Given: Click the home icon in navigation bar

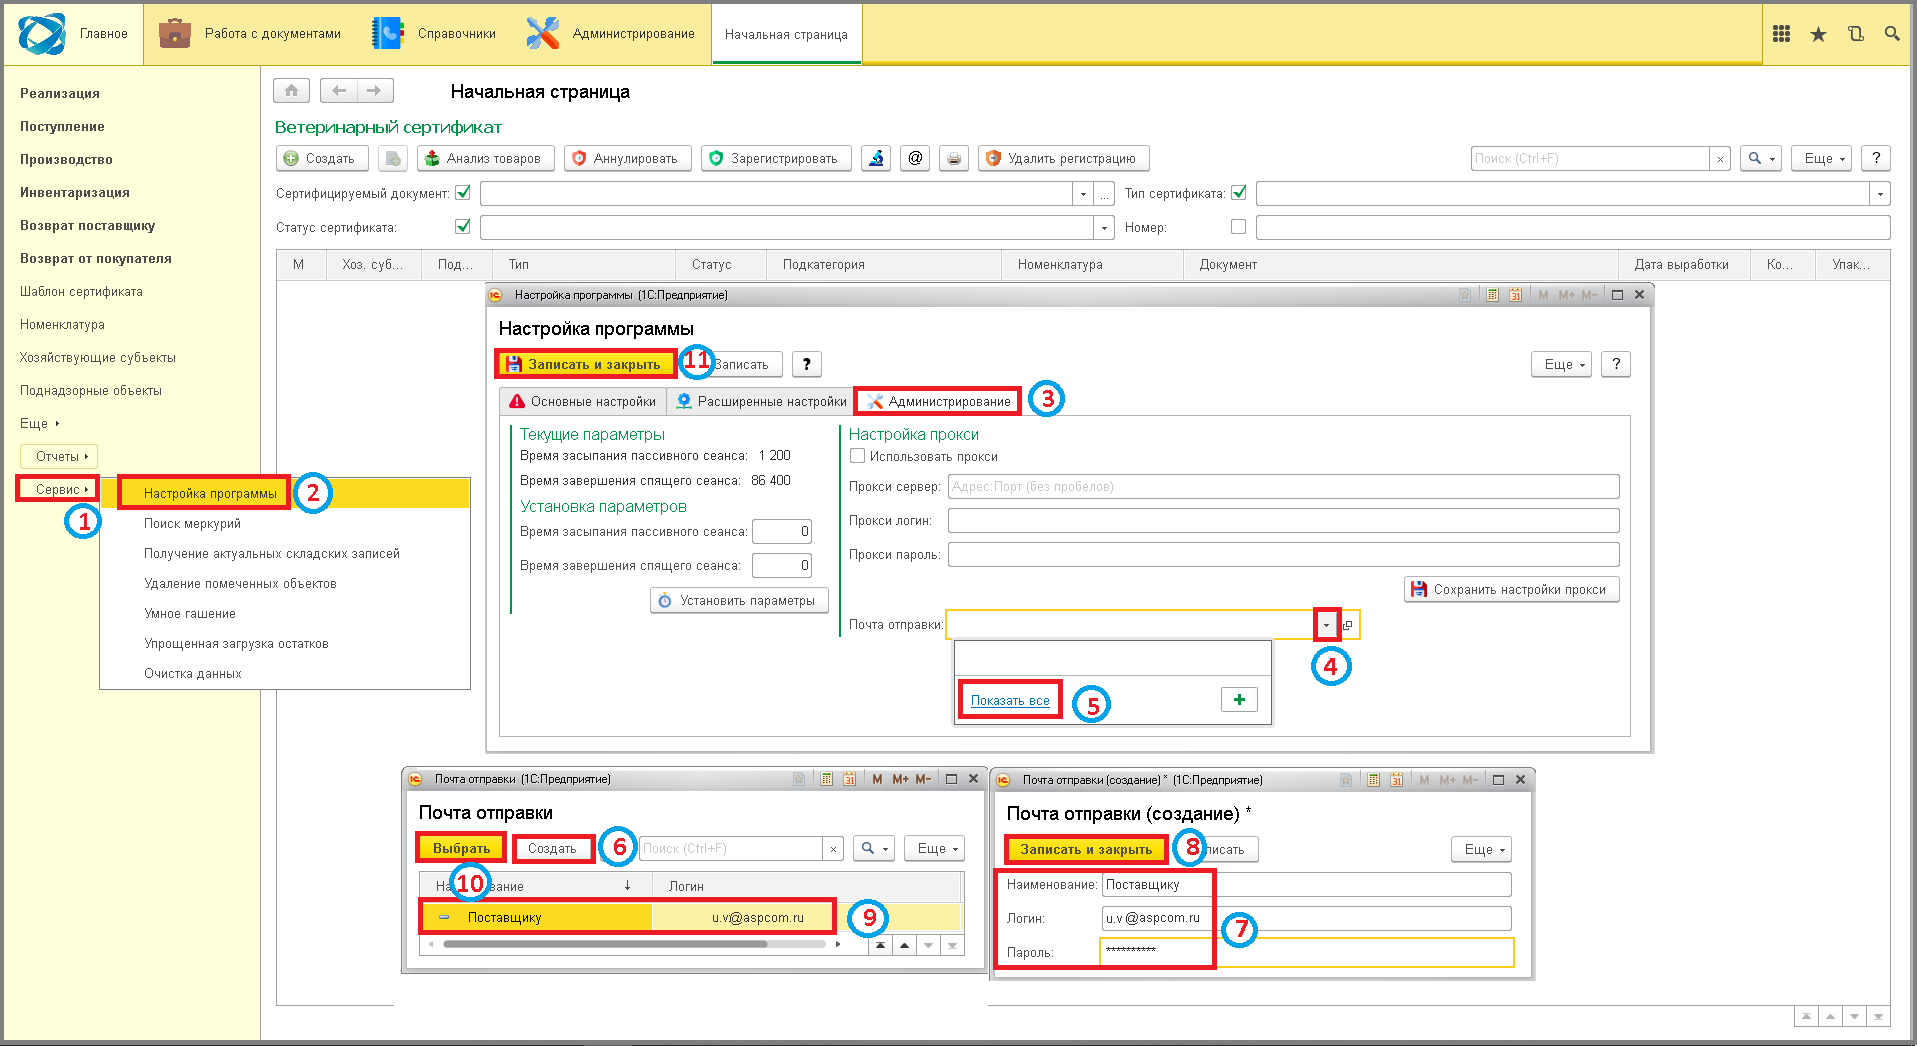Looking at the screenshot, I should pos(291,91).
